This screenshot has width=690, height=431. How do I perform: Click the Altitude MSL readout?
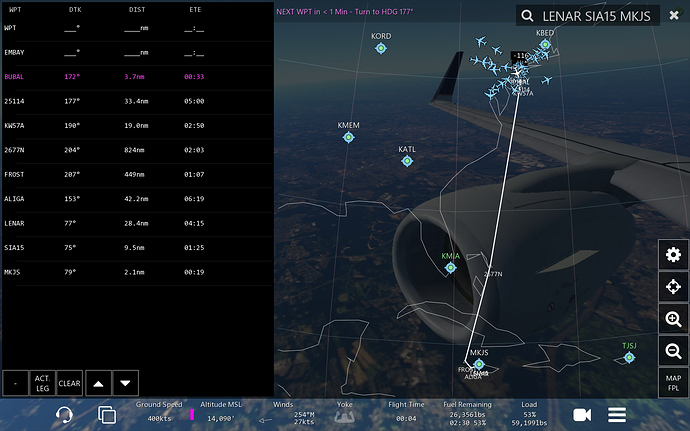pos(220,412)
